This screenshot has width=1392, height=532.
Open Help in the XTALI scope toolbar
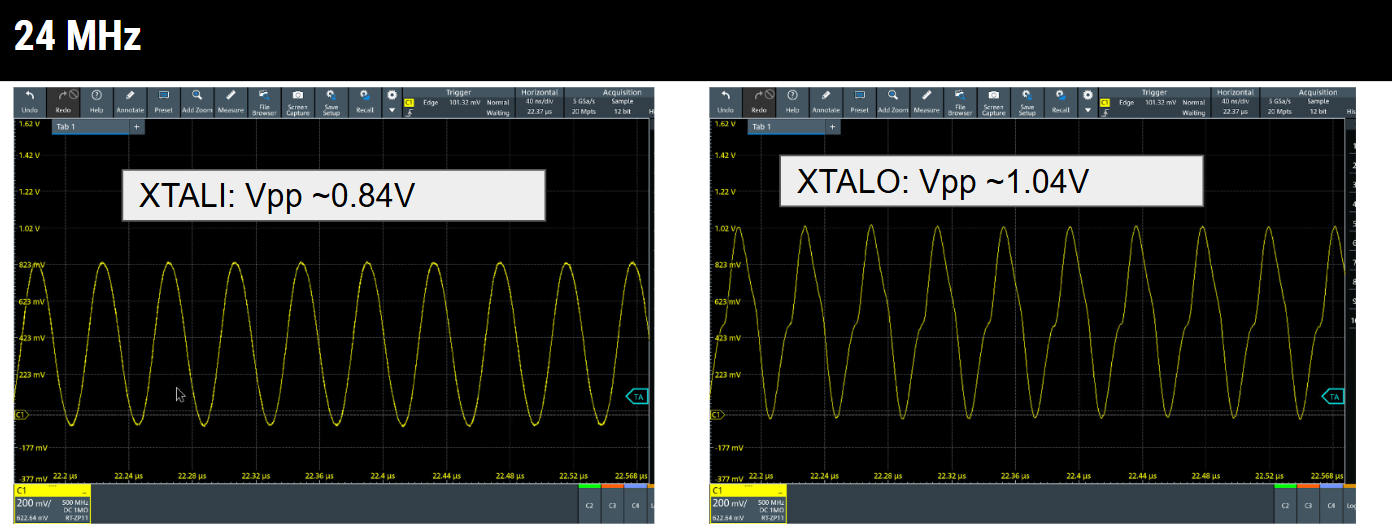(x=97, y=101)
